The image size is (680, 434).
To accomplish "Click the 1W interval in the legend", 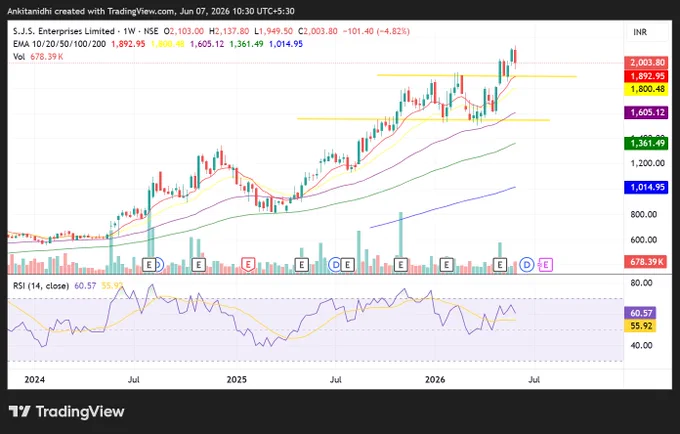I will [x=130, y=31].
